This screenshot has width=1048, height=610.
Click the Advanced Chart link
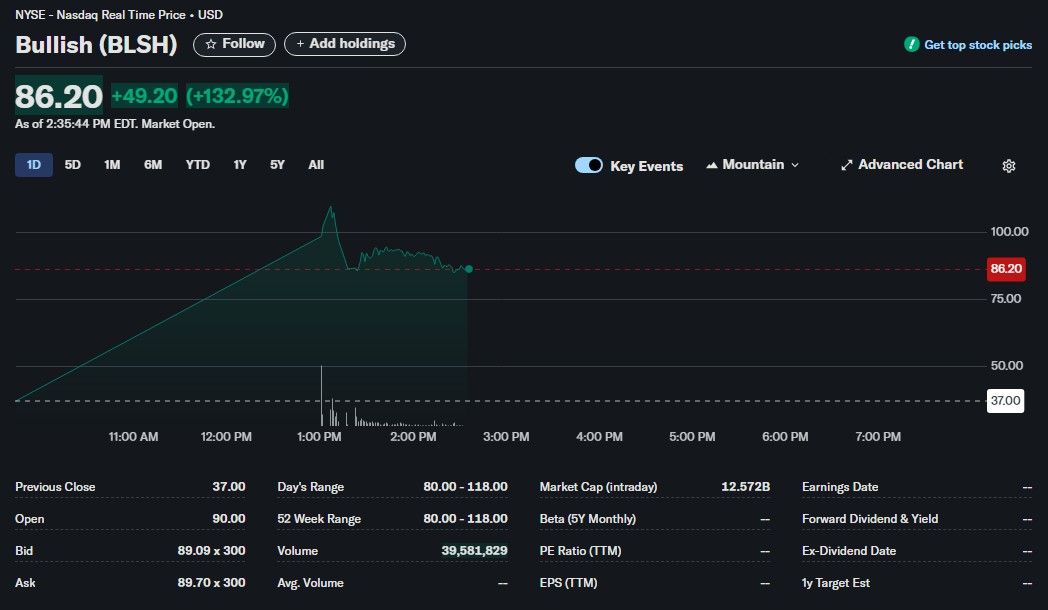910,164
